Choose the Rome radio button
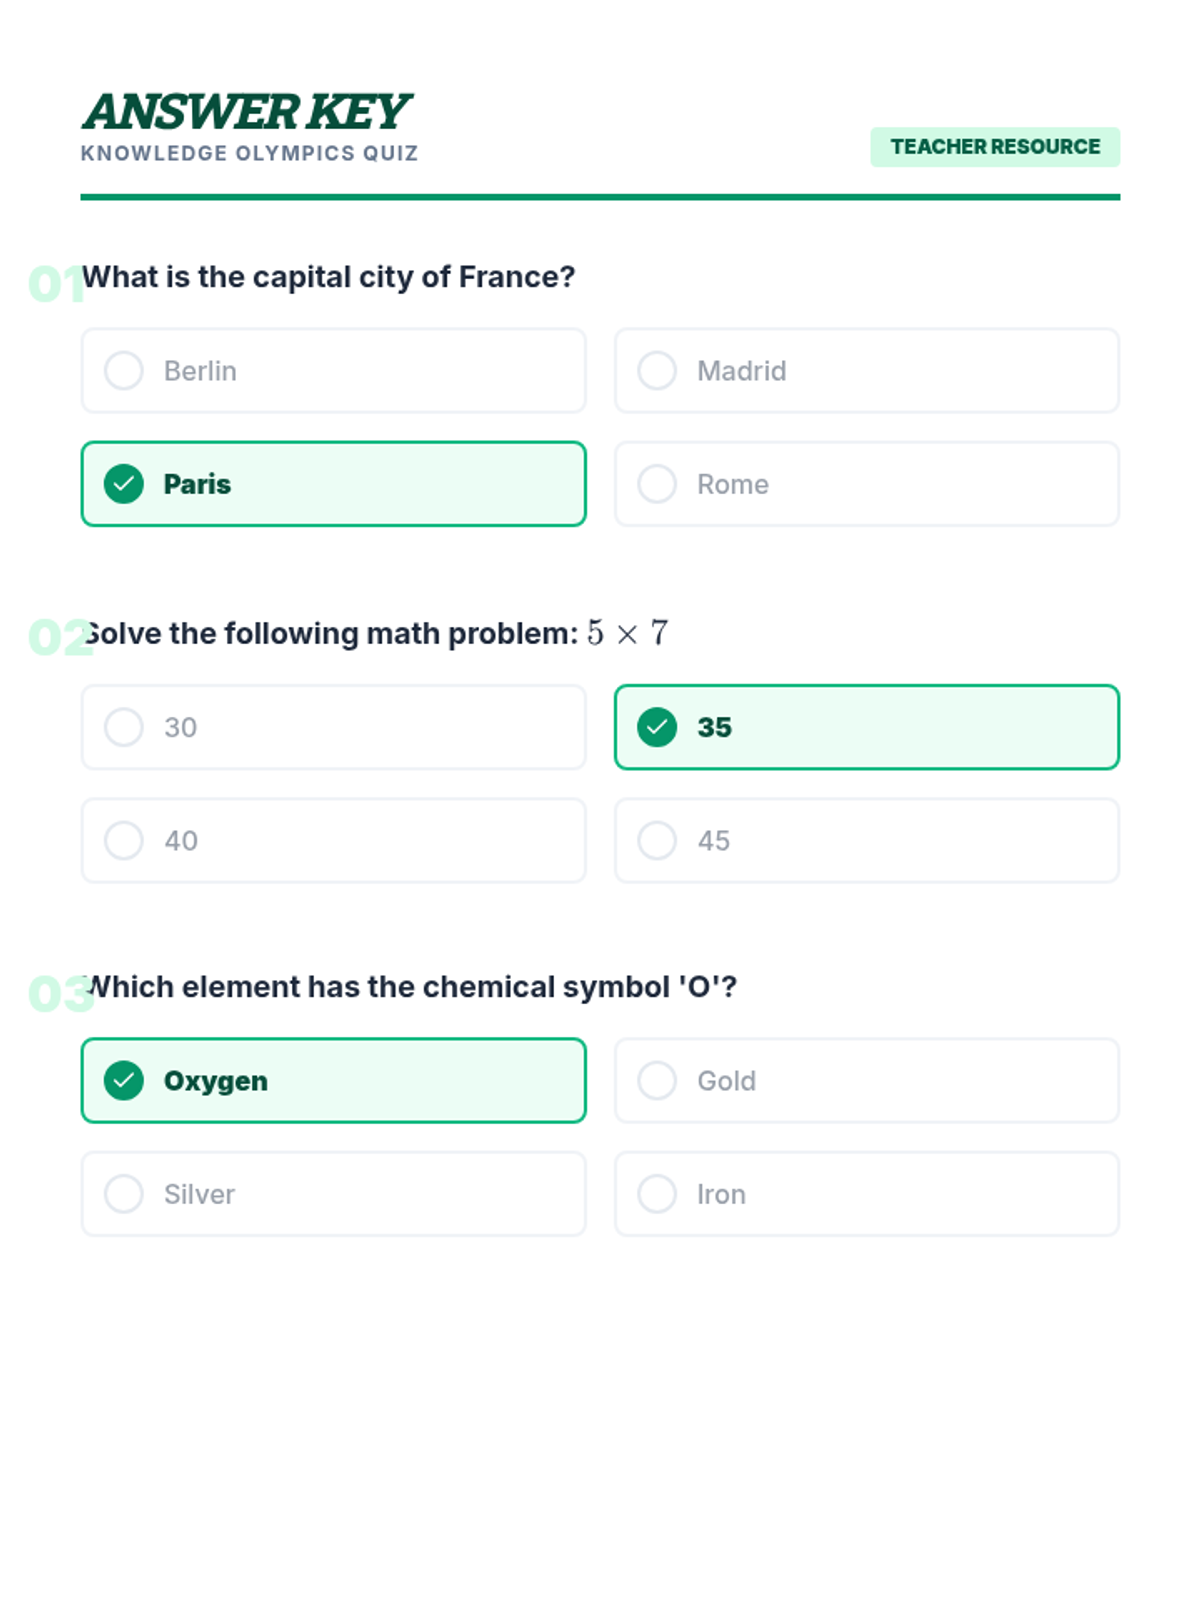The image size is (1200, 1600). pyautogui.click(x=657, y=484)
